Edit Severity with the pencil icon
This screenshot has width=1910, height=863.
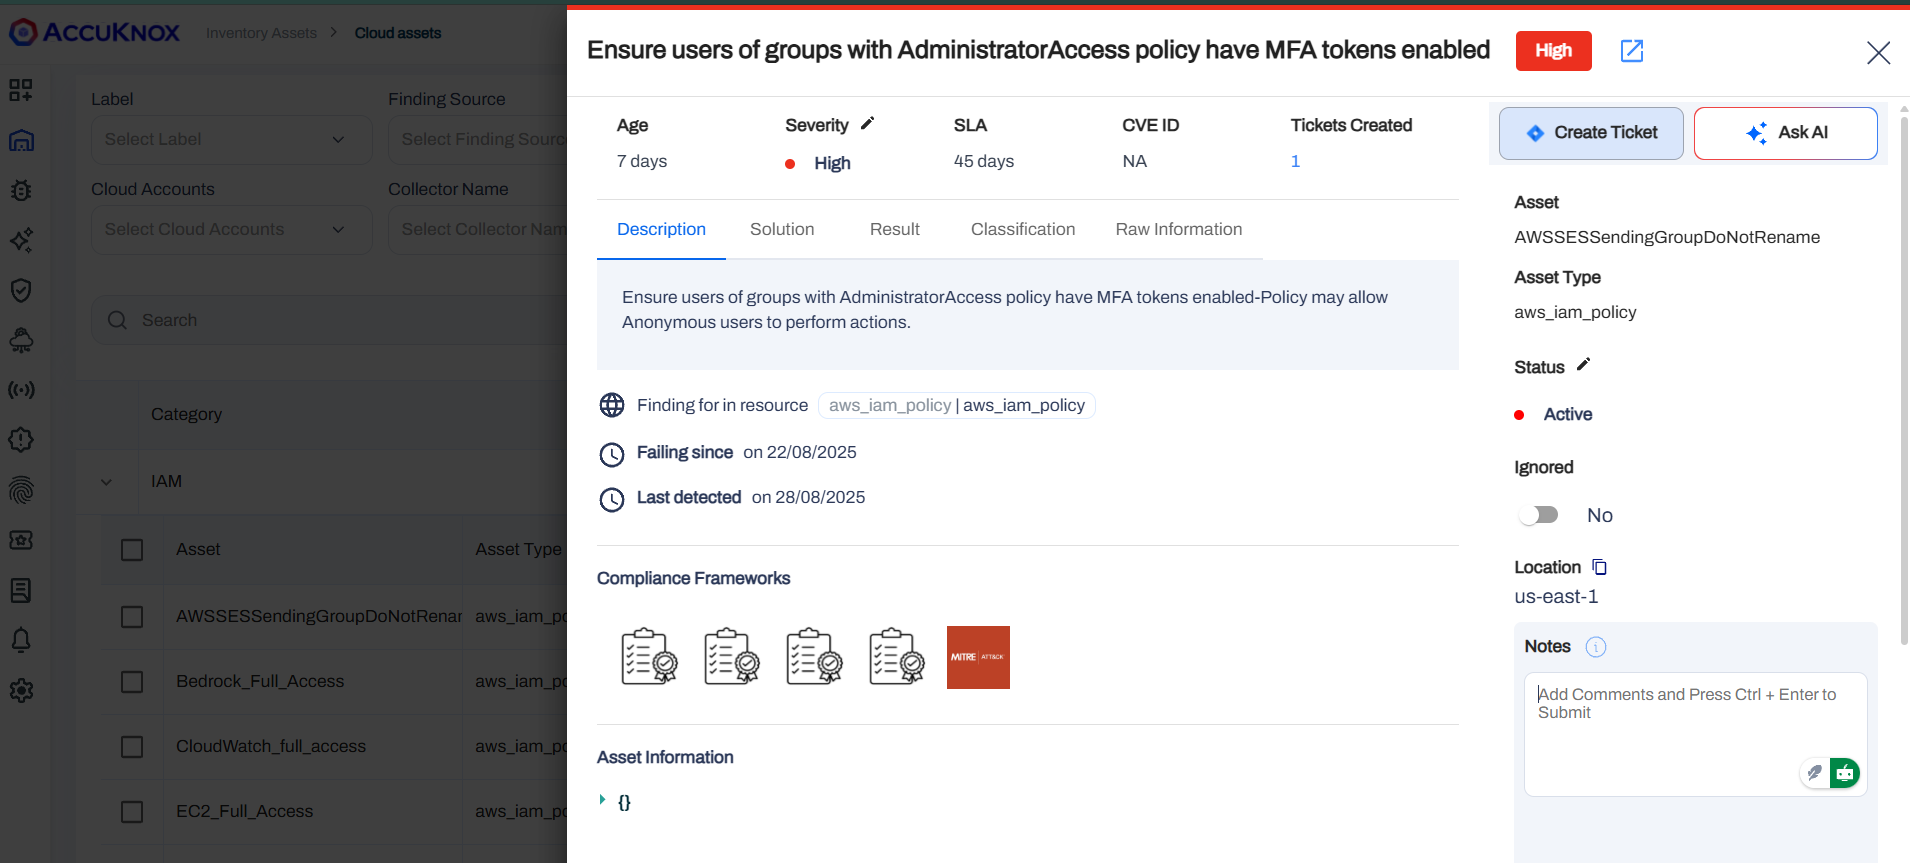(x=867, y=124)
